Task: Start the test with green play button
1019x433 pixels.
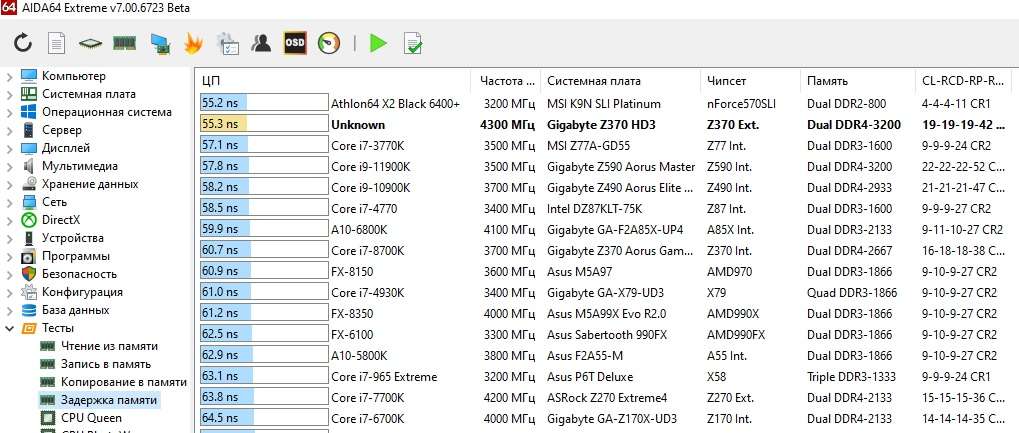Action: pyautogui.click(x=378, y=44)
